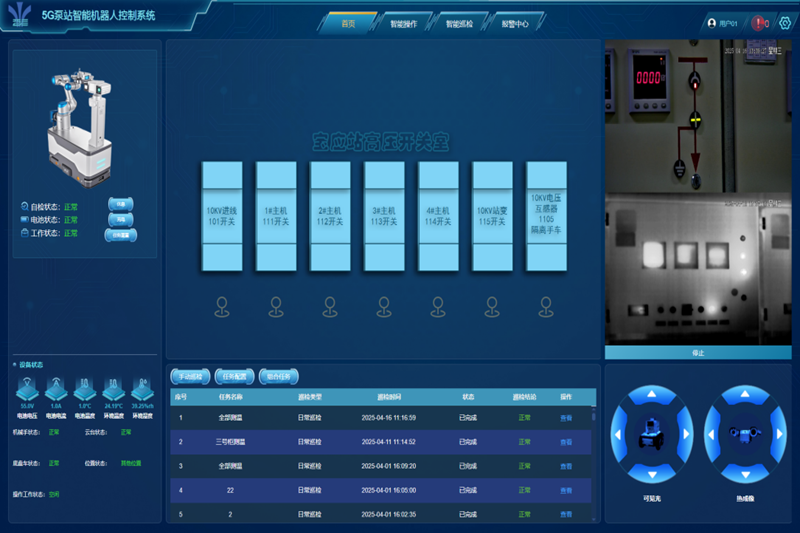
Task: Switch to the 首页 tab
Action: (x=349, y=23)
